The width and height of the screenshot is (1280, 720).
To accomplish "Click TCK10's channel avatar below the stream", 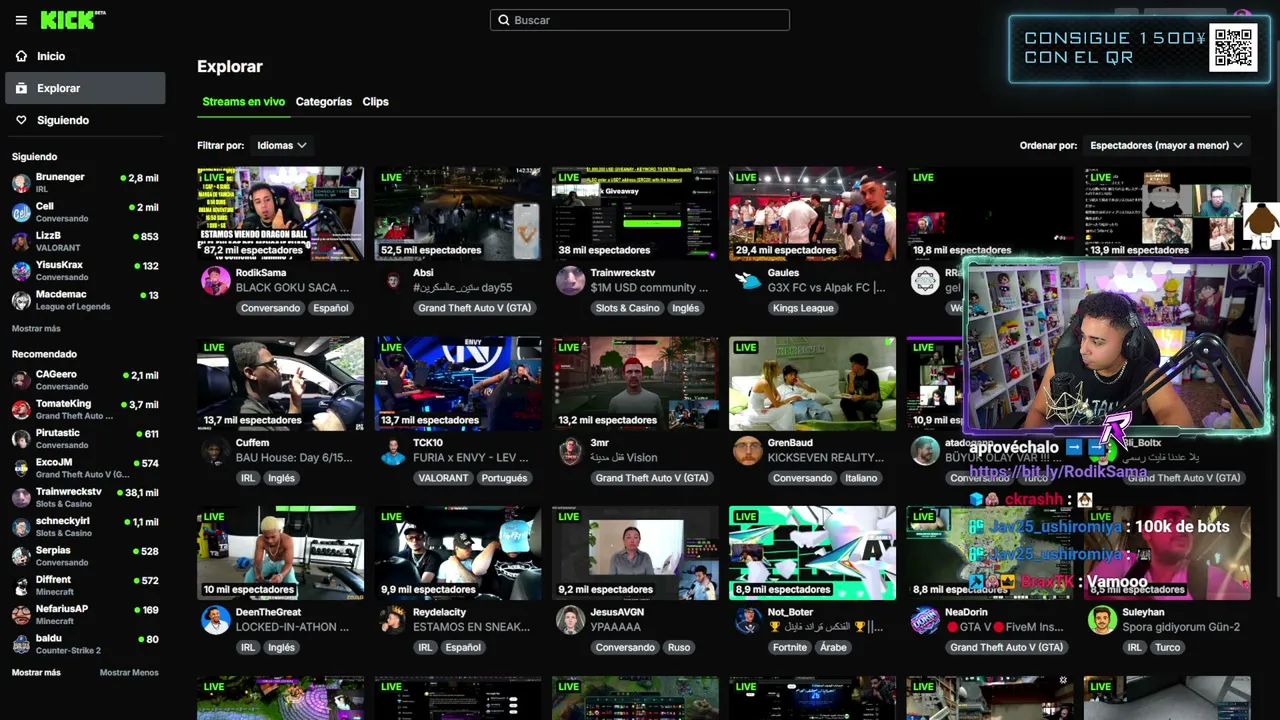I will pos(393,451).
